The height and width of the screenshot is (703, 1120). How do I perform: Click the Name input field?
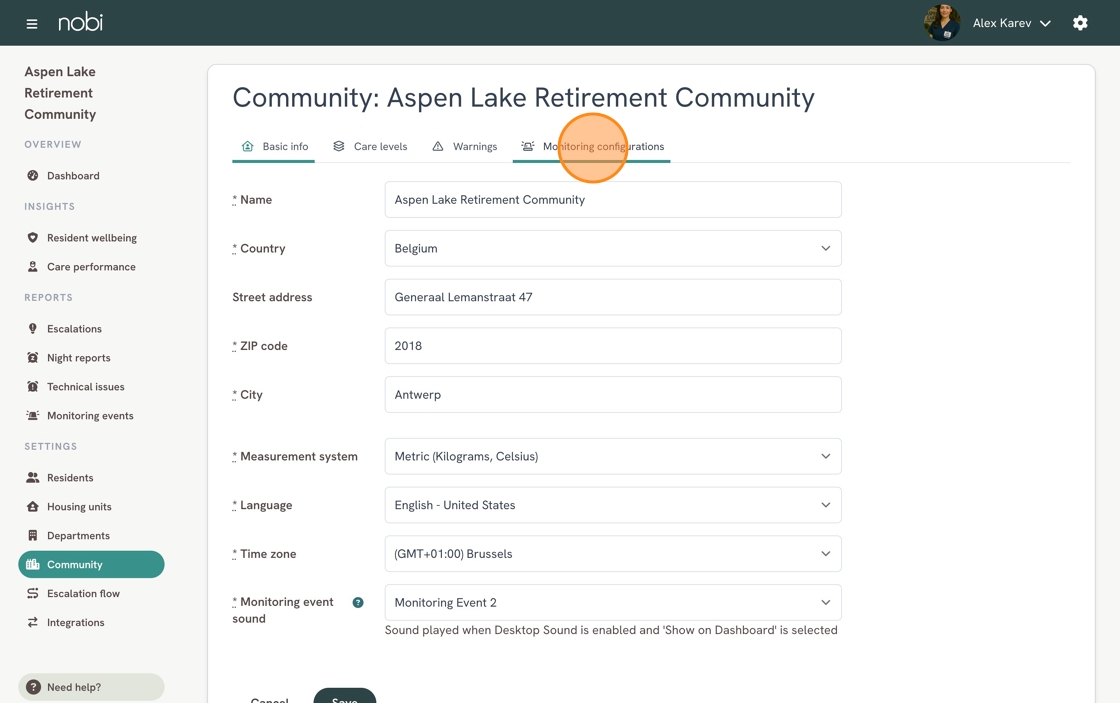tap(613, 199)
